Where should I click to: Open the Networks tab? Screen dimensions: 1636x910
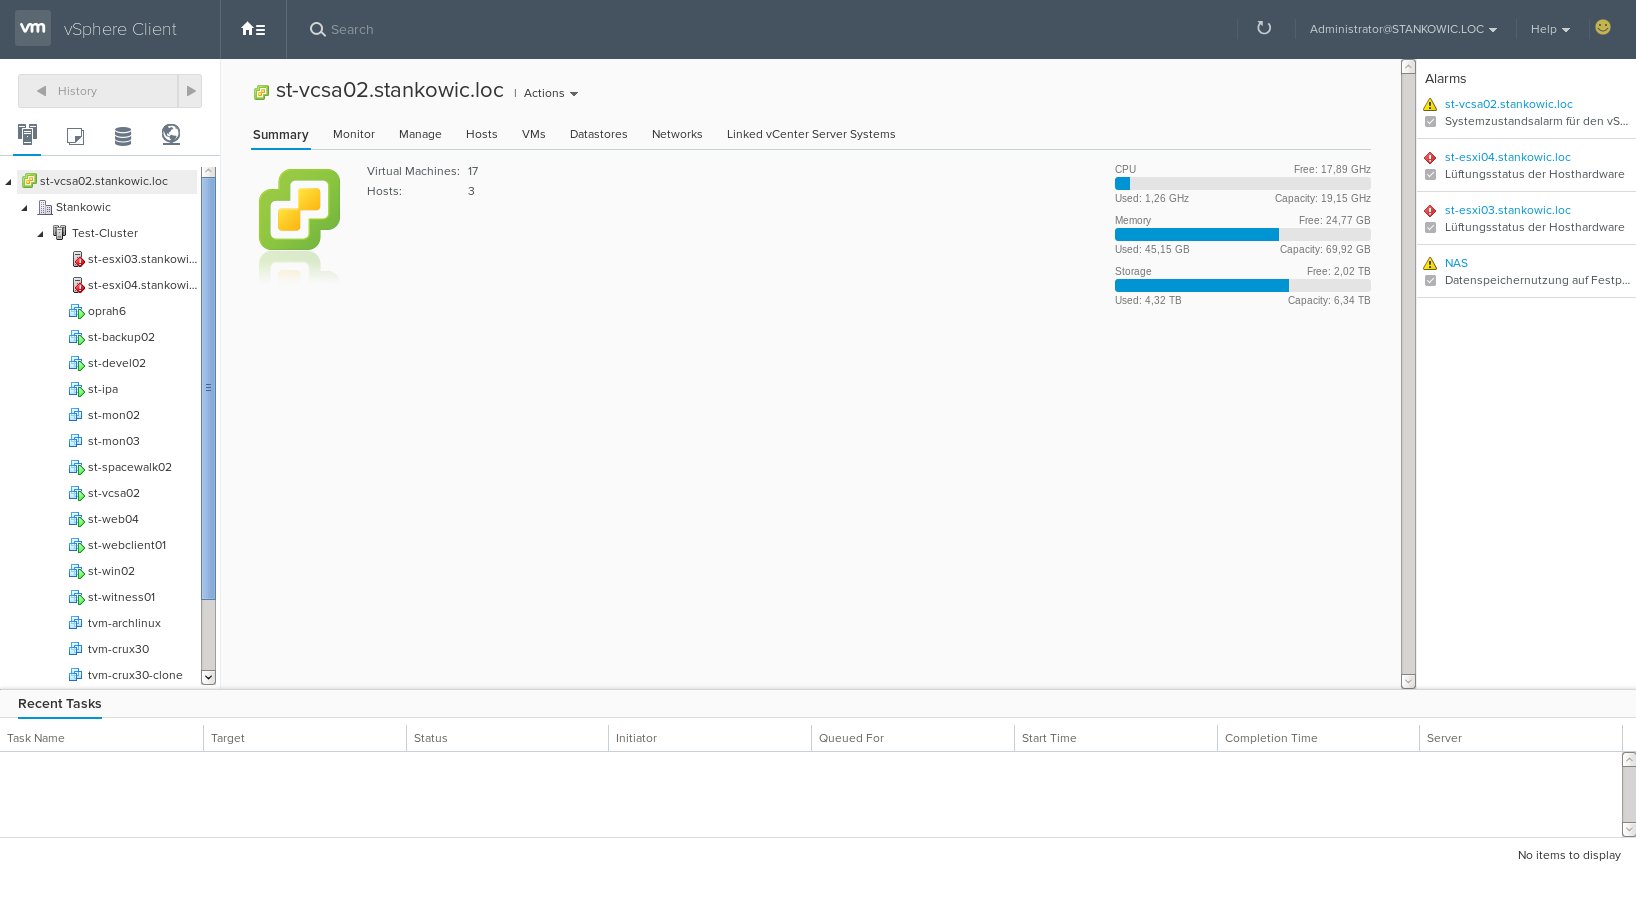click(x=677, y=134)
